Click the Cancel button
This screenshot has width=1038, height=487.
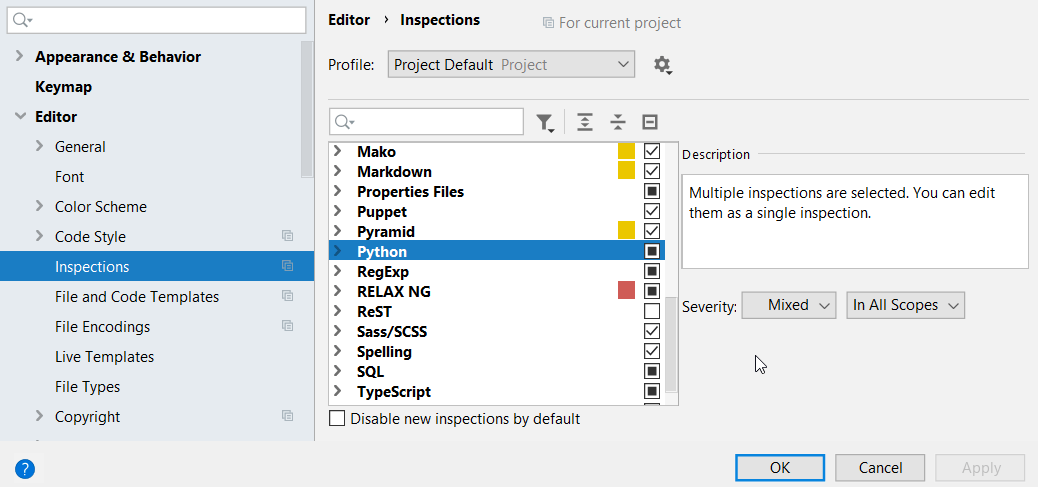(880, 467)
